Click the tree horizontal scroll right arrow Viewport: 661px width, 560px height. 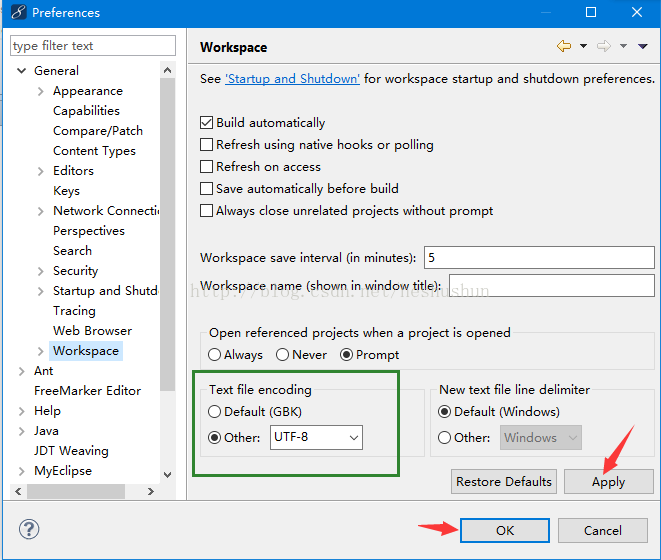click(150, 491)
